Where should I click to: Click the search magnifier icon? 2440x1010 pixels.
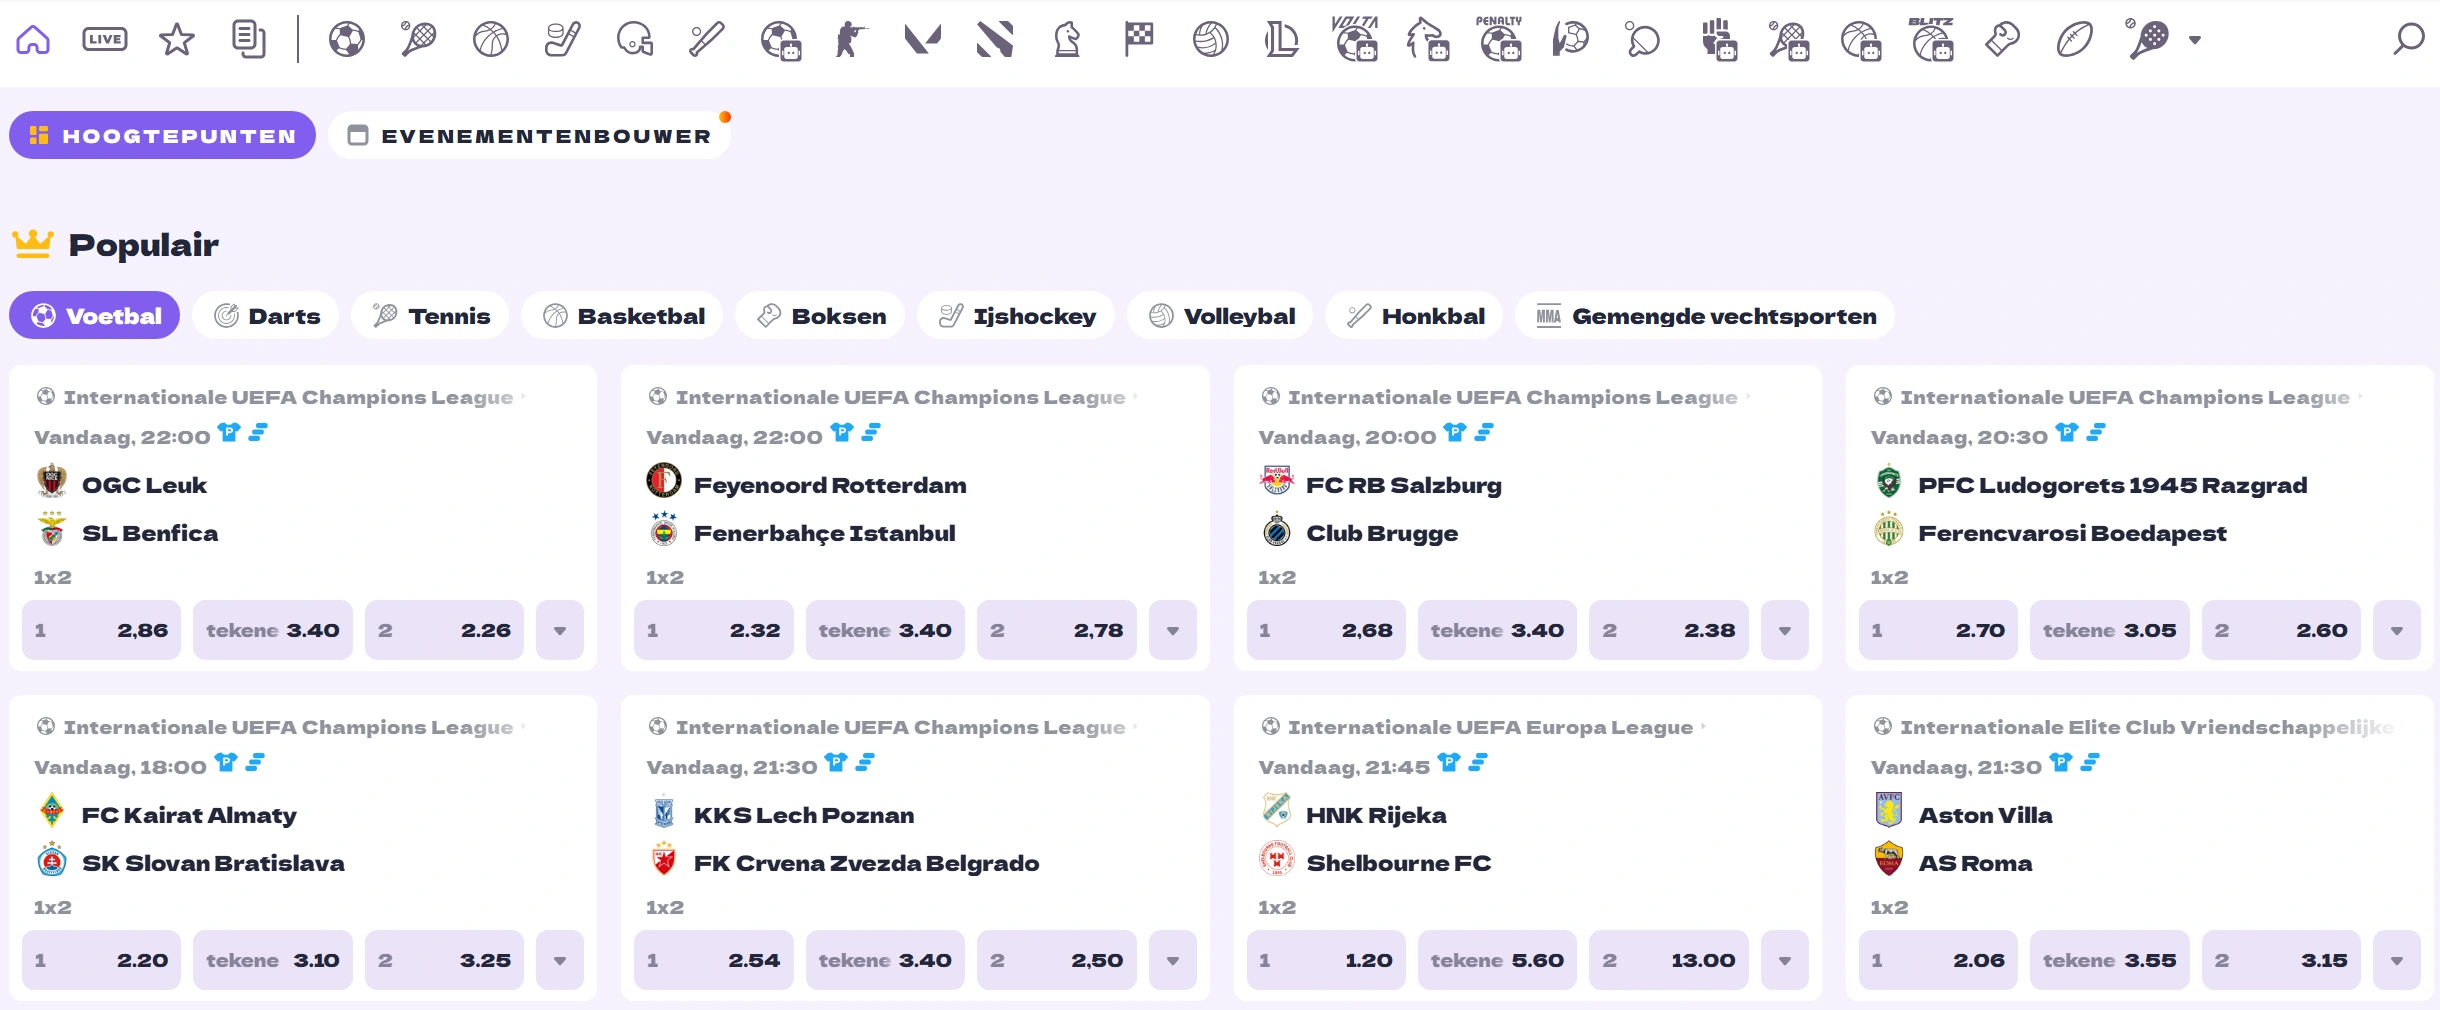(2408, 40)
